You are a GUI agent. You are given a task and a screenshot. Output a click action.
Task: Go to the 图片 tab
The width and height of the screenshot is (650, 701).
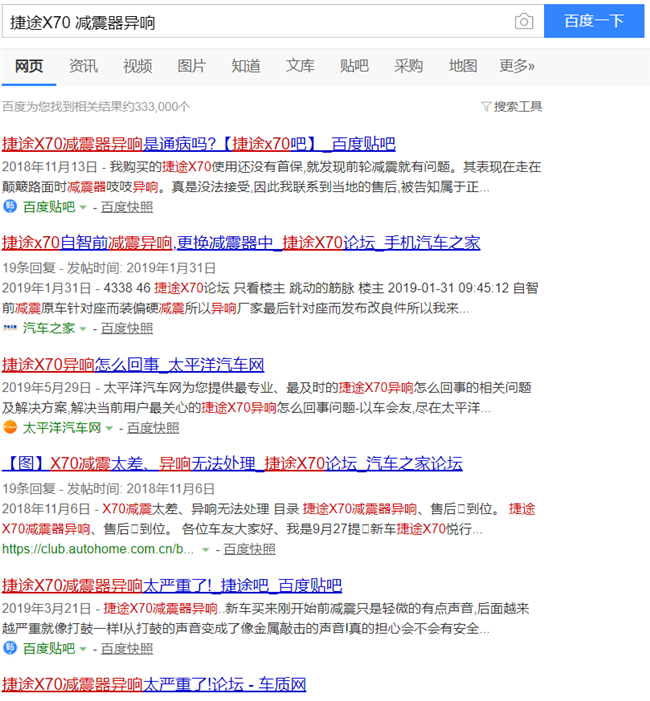192,66
